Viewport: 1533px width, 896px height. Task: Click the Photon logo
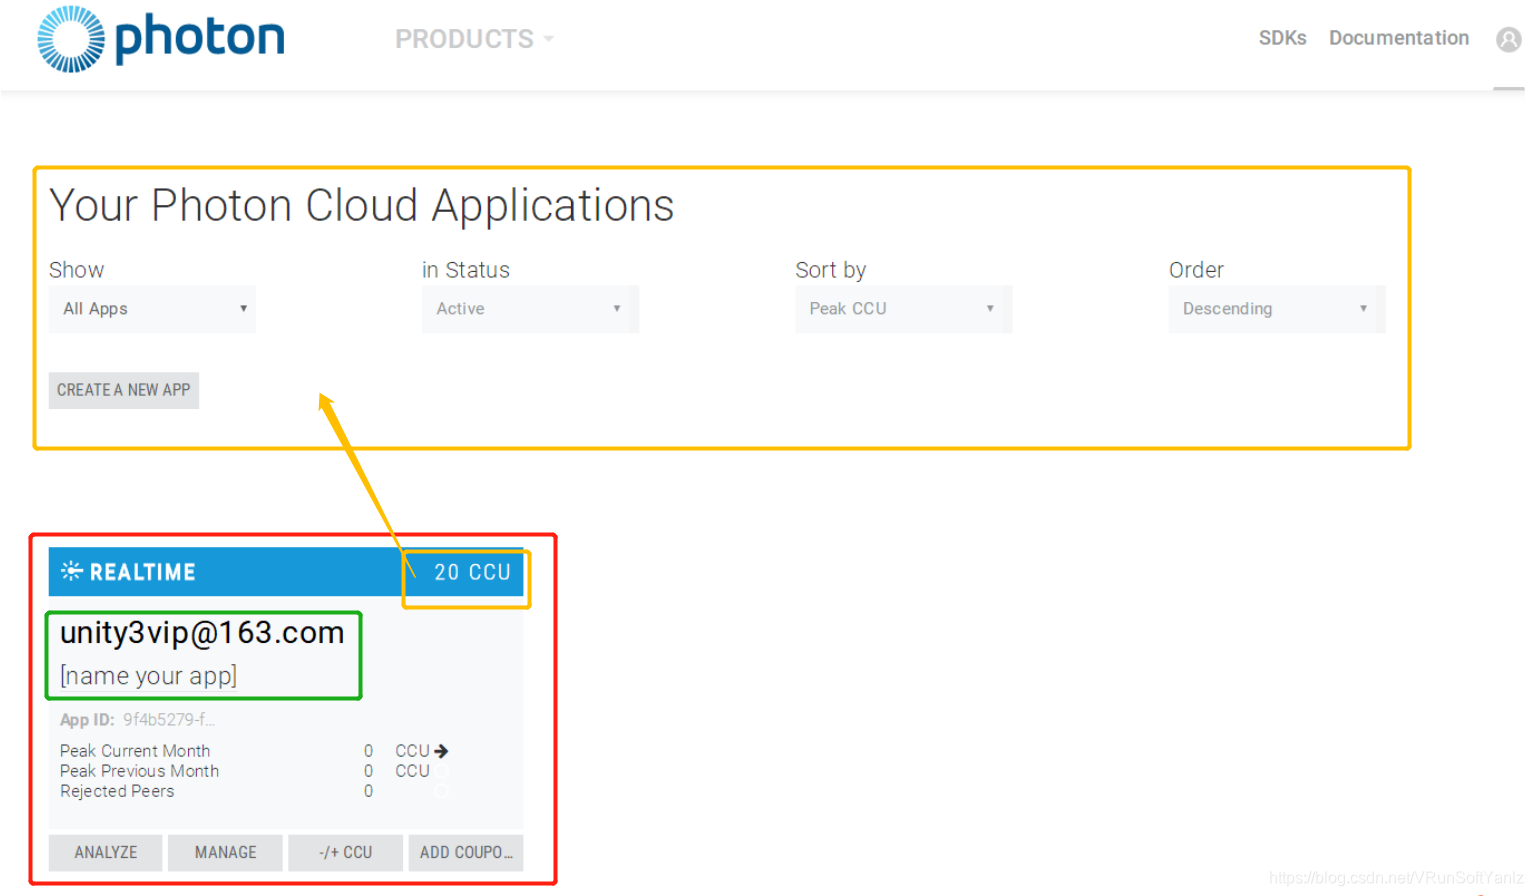pyautogui.click(x=161, y=40)
